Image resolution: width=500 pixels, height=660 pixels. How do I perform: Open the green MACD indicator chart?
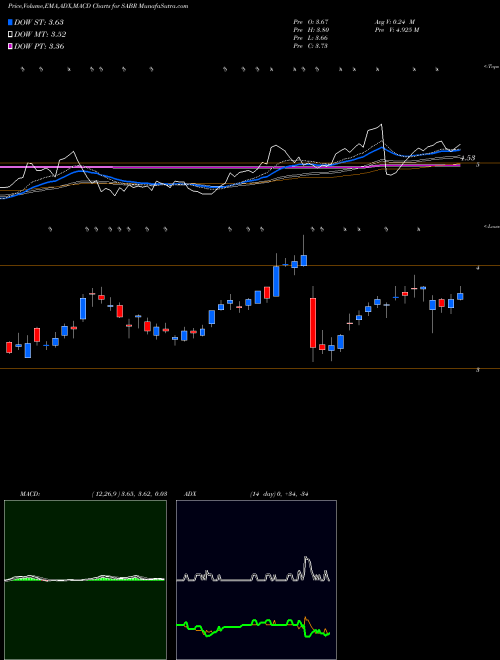click(x=85, y=580)
